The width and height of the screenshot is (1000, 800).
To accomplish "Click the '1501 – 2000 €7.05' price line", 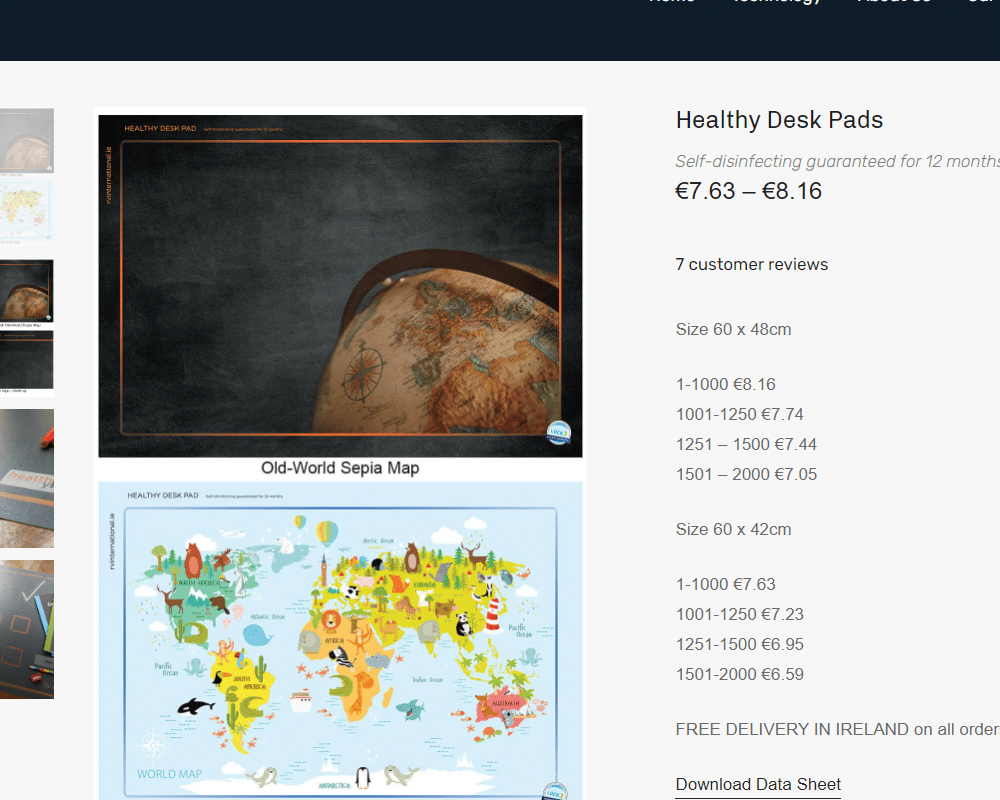I will [746, 474].
